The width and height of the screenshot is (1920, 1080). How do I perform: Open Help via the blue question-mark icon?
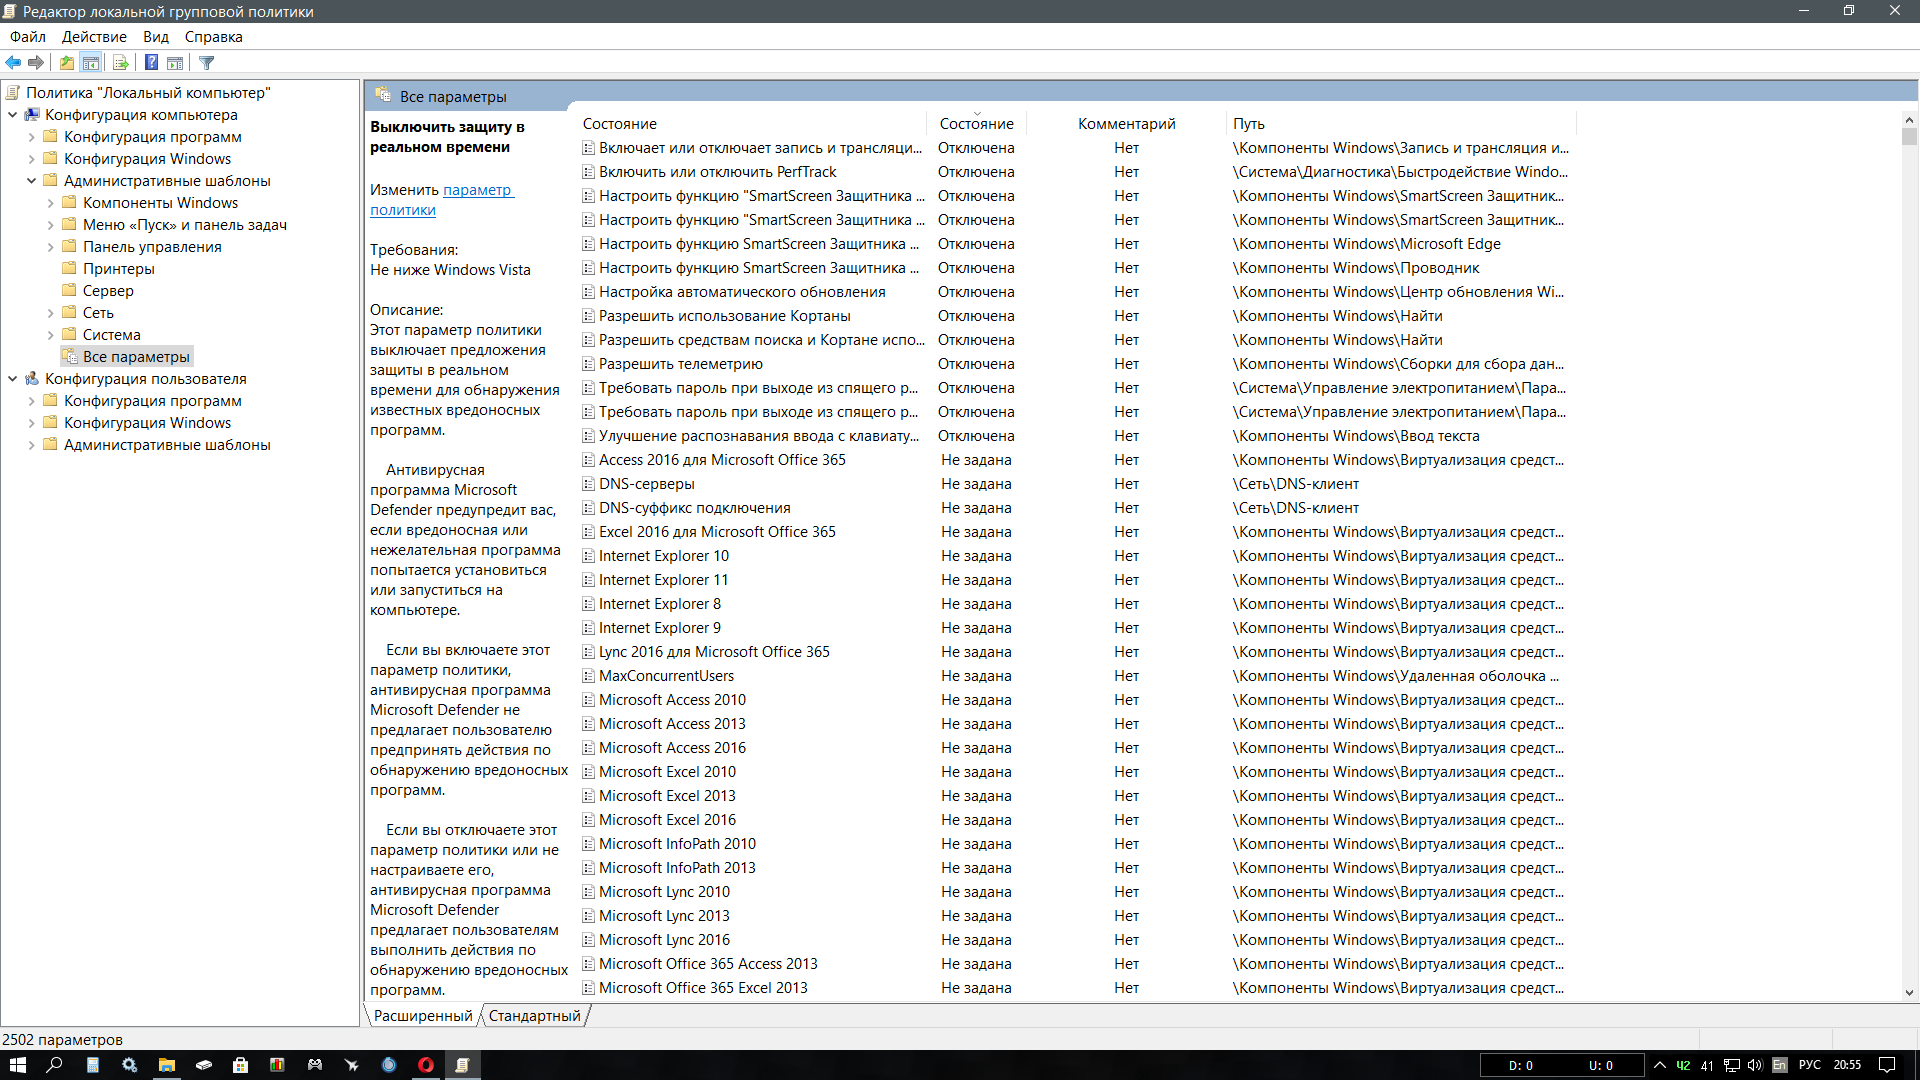(151, 63)
